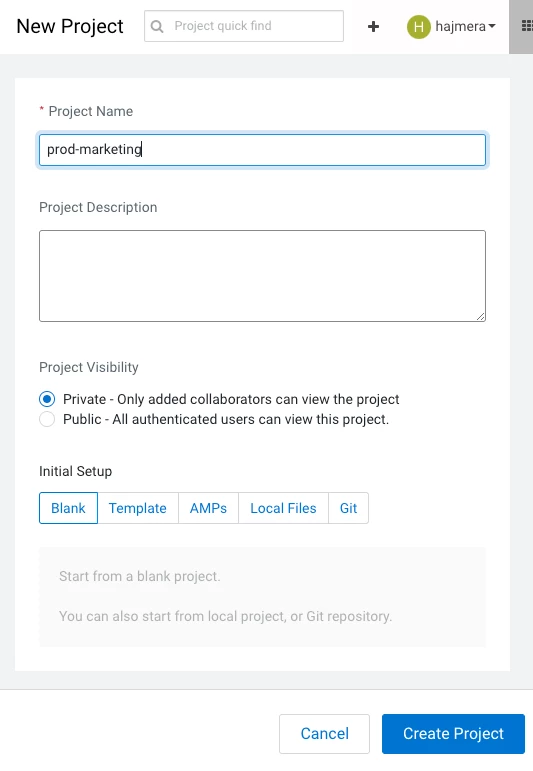Viewport: 533px width, 771px height.
Task: Select the Git setup tab
Action: point(348,508)
